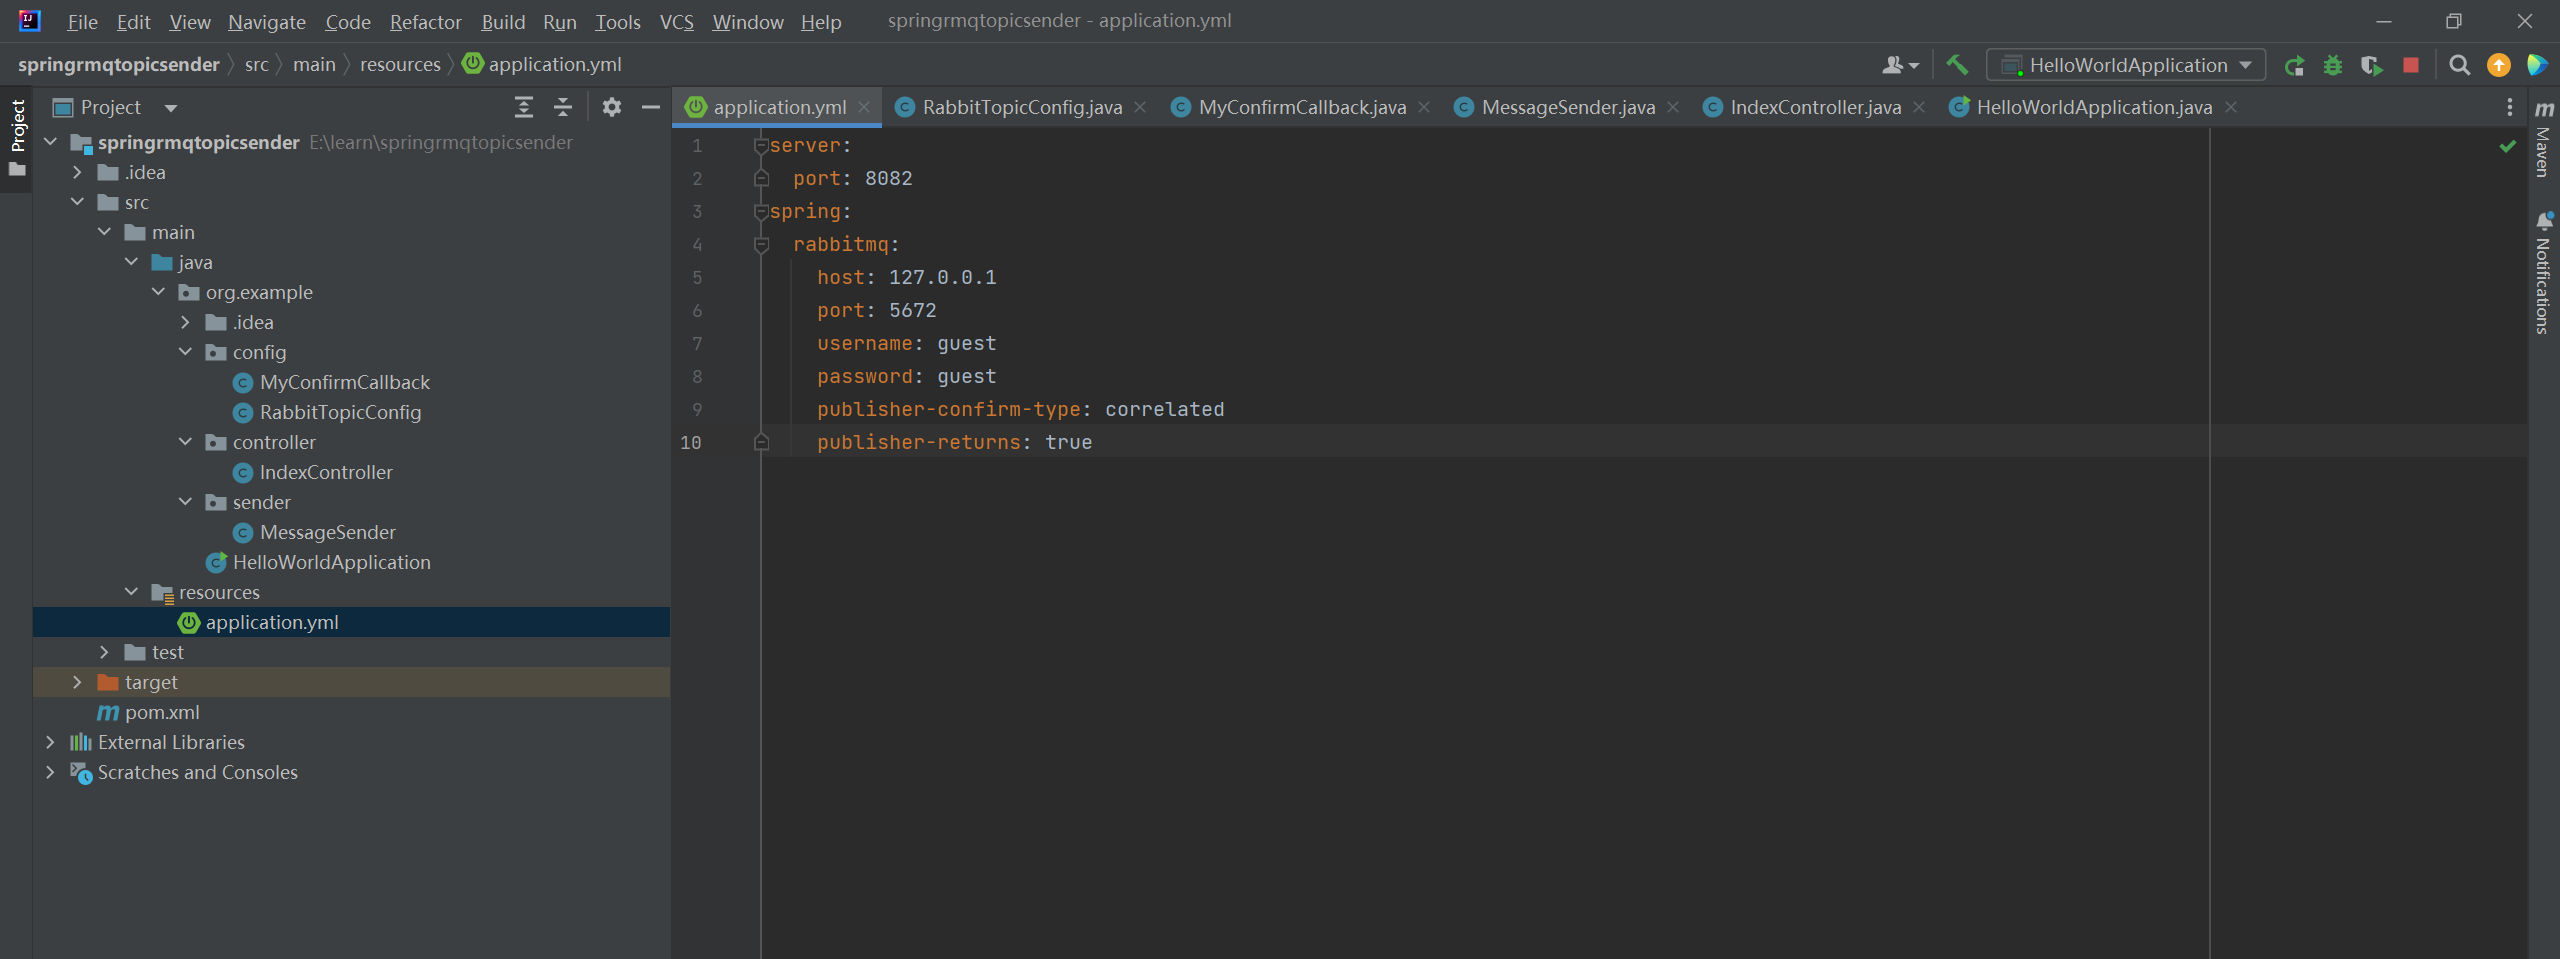This screenshot has width=2560, height=959.
Task: Close the RabbitTopicConfig.java tab
Action: click(x=1140, y=107)
